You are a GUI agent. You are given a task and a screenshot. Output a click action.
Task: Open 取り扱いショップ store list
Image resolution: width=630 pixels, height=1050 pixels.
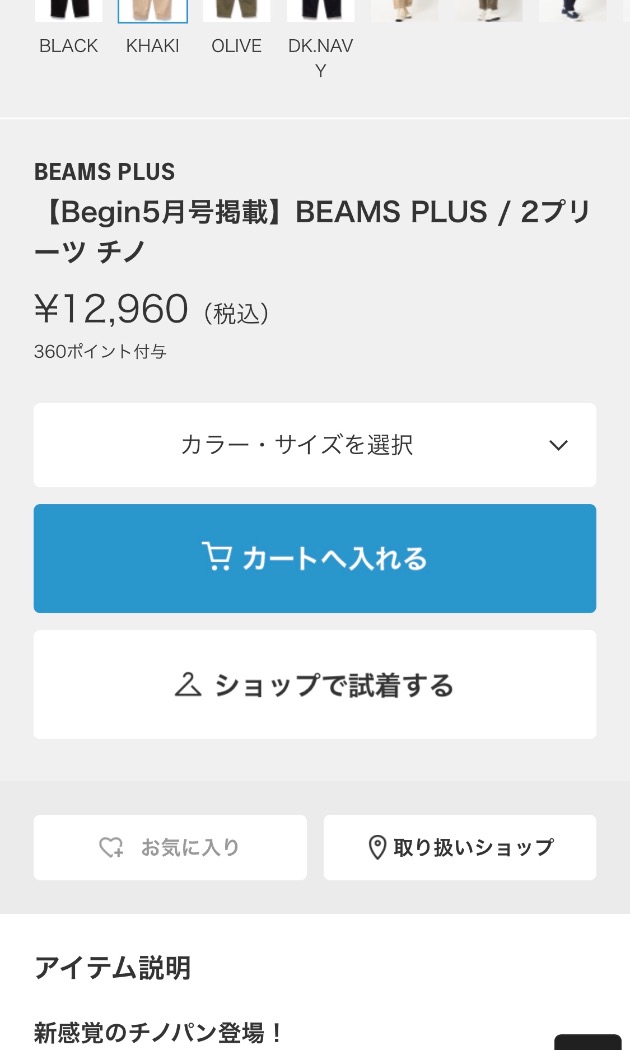click(460, 848)
